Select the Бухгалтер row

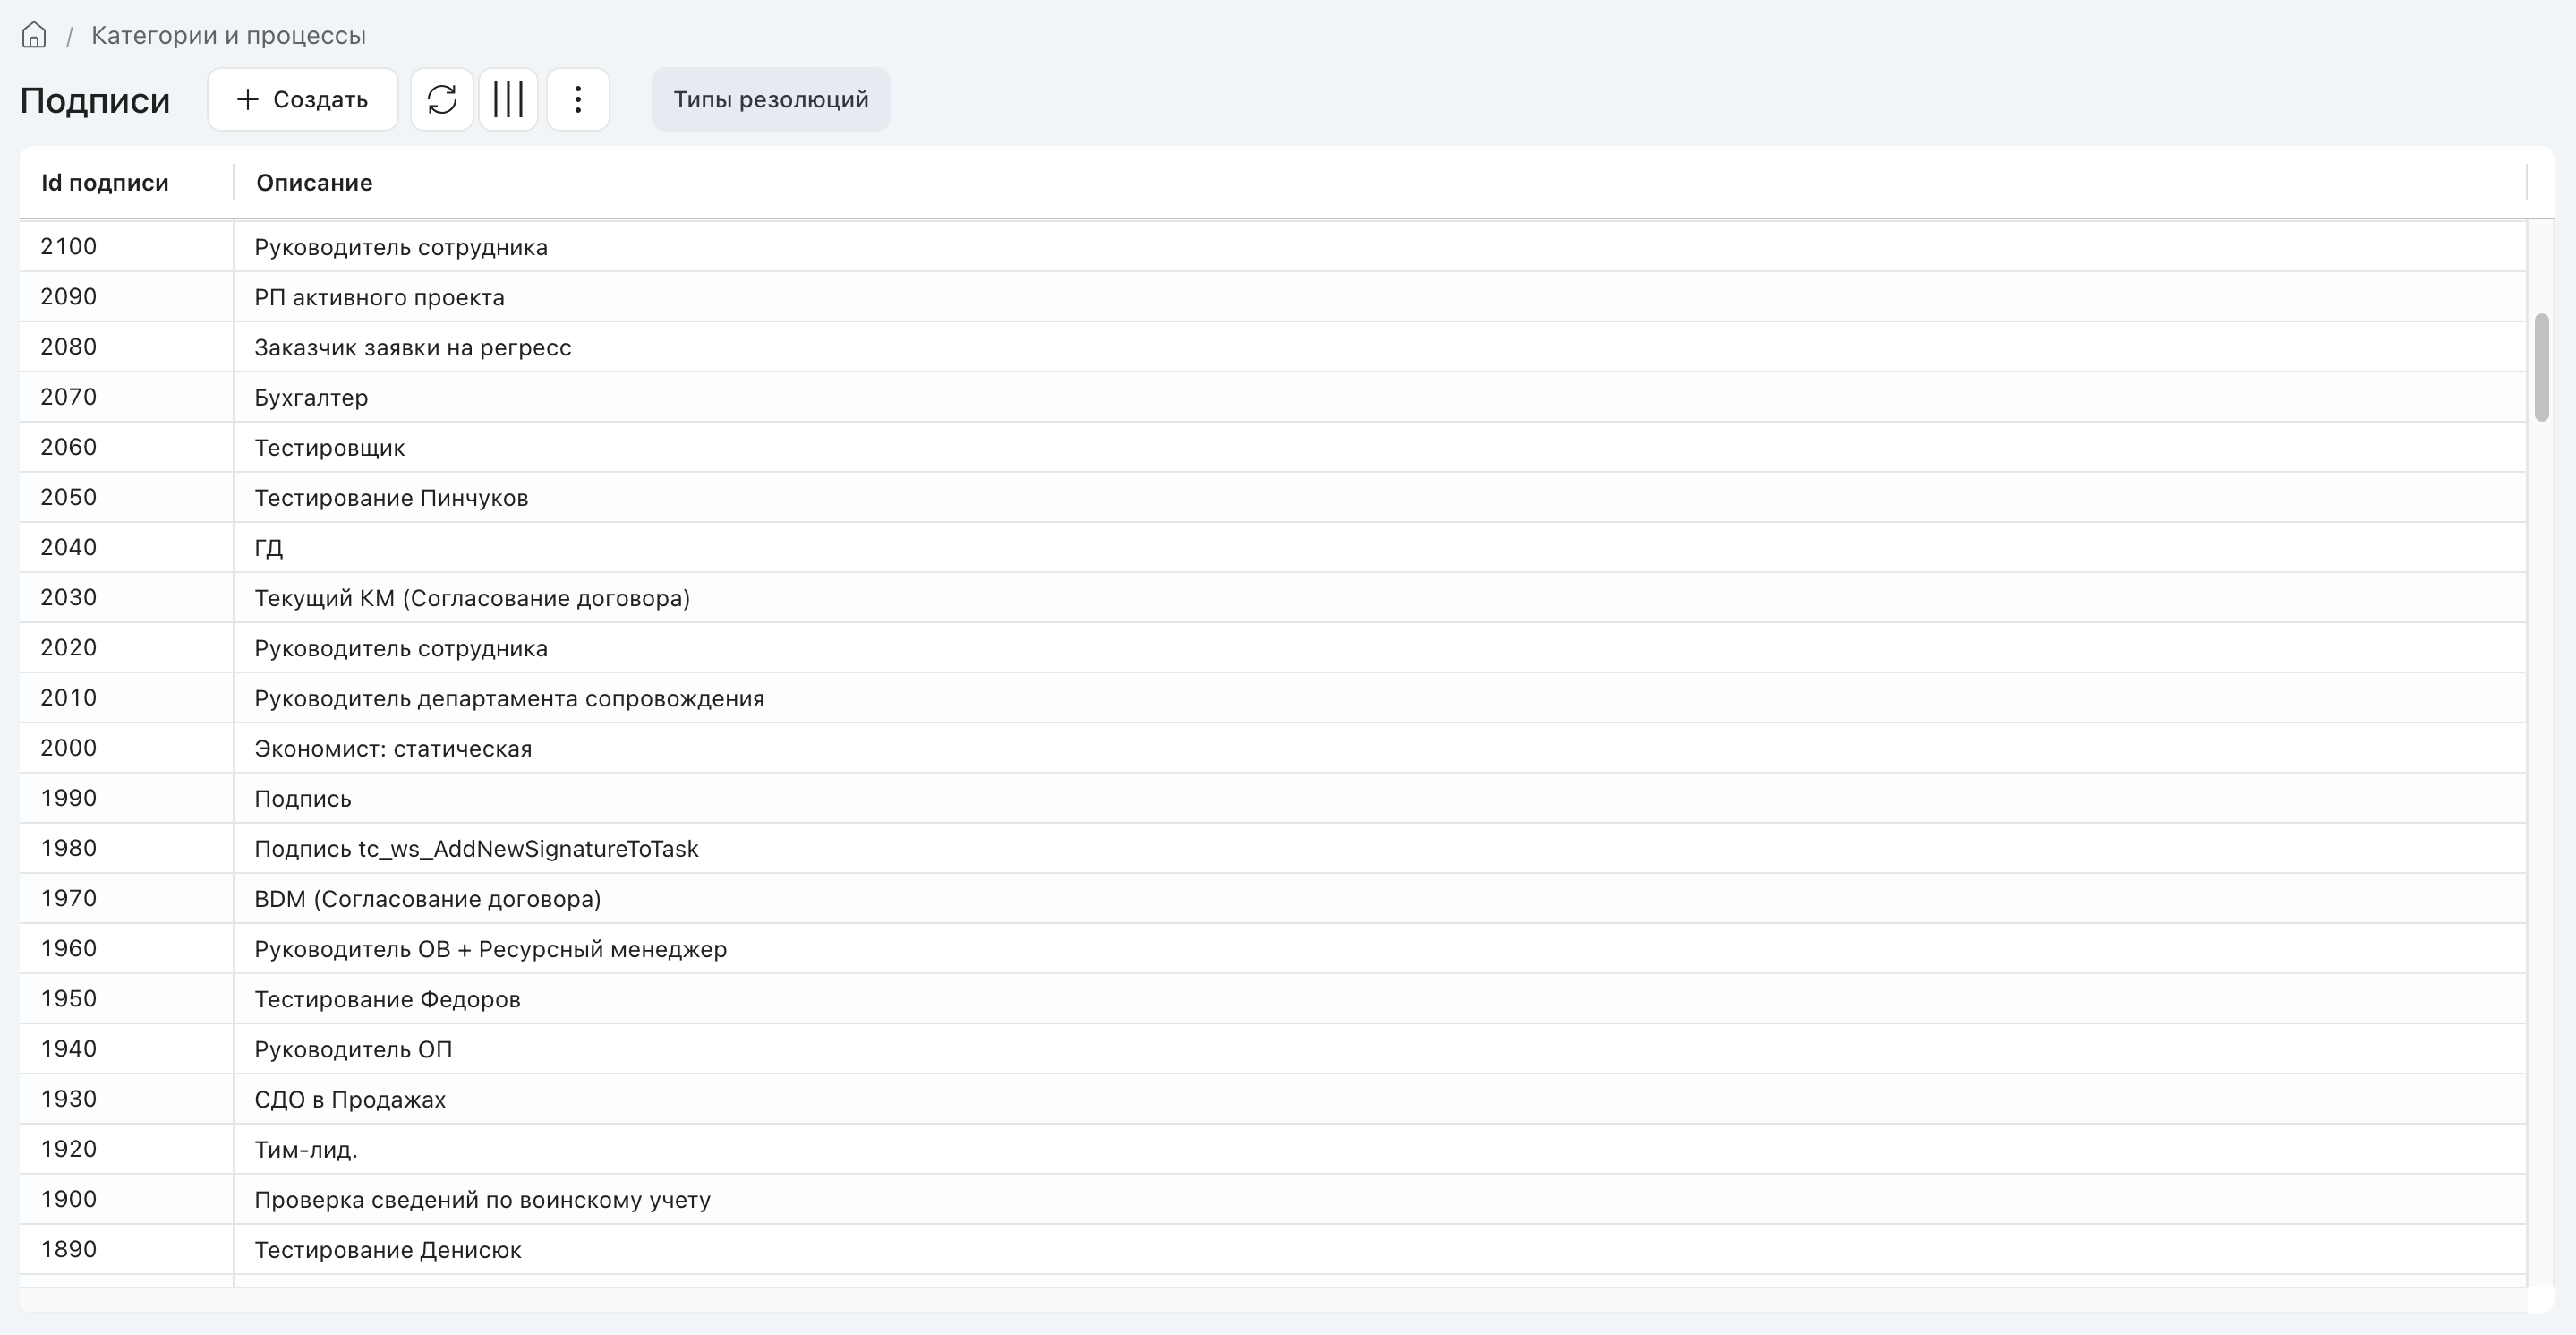[x=1272, y=397]
